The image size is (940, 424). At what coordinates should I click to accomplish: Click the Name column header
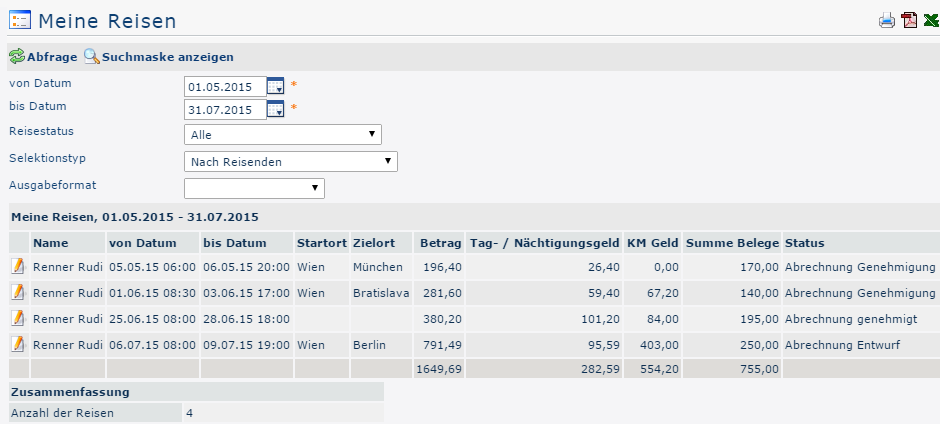(x=49, y=243)
